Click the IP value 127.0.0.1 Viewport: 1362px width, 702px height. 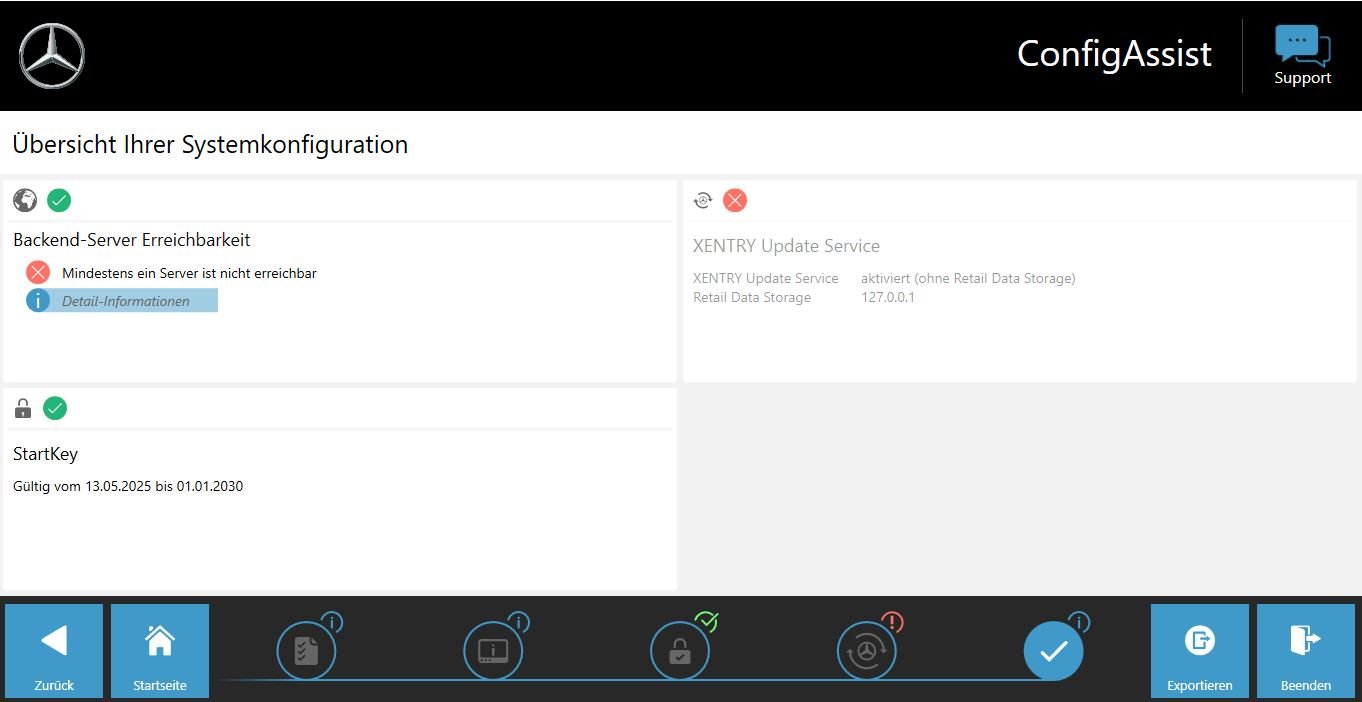pyautogui.click(x=888, y=297)
